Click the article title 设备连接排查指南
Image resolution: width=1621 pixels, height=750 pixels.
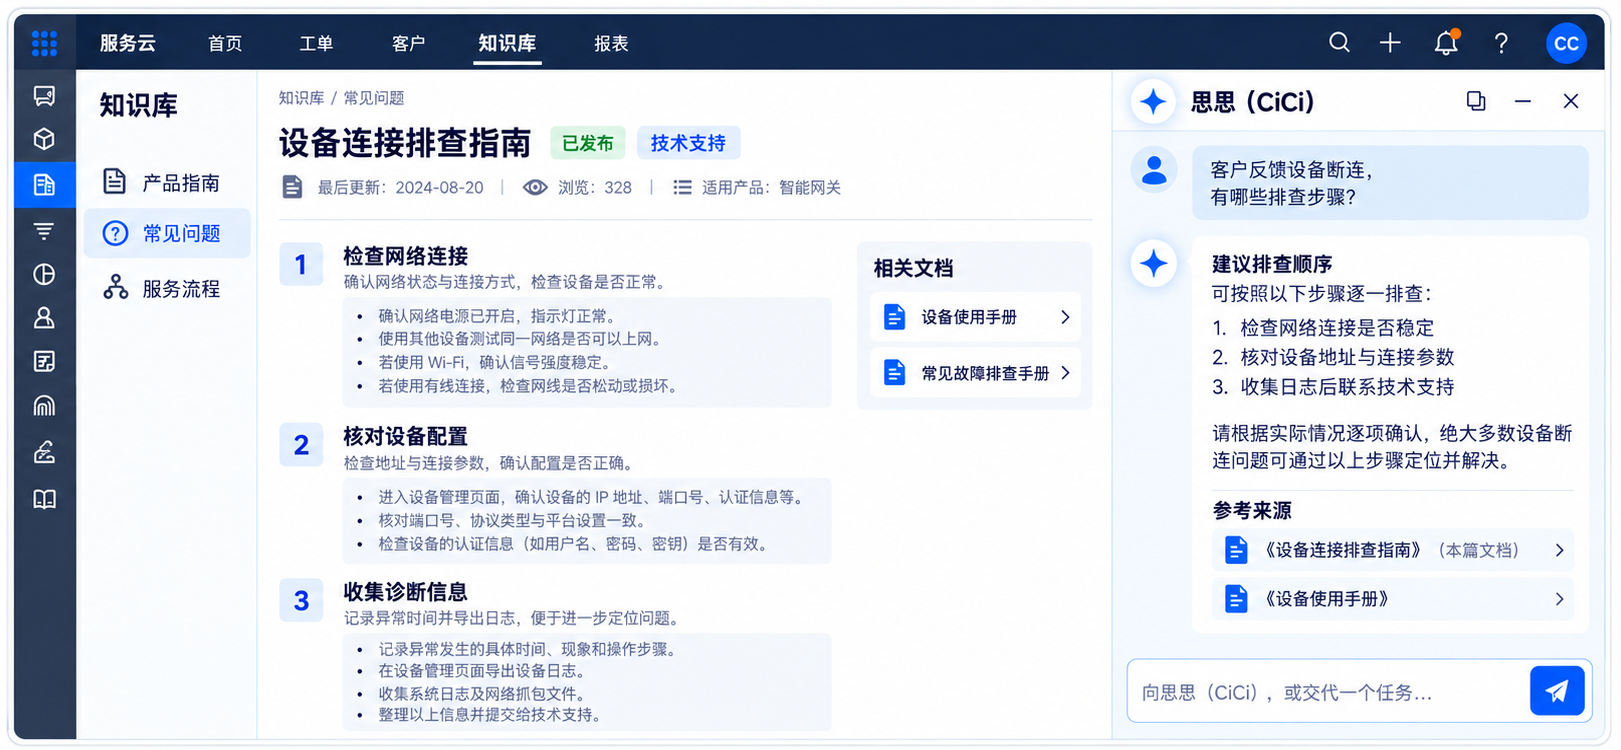click(x=405, y=143)
